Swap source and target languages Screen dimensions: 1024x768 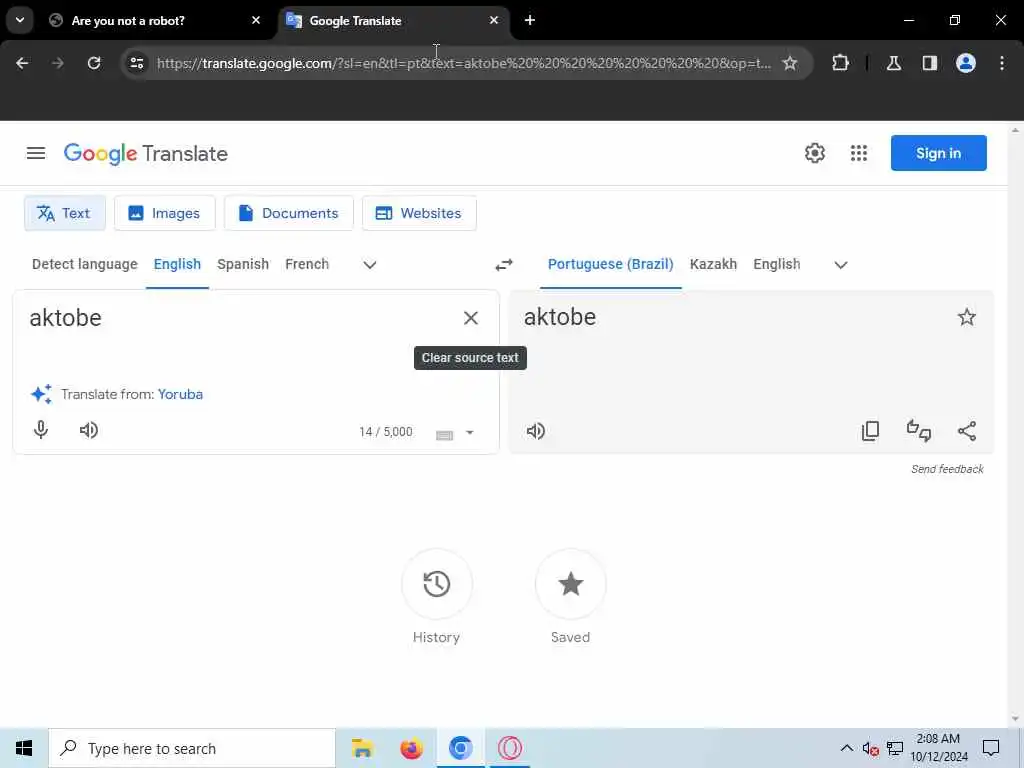(x=504, y=264)
